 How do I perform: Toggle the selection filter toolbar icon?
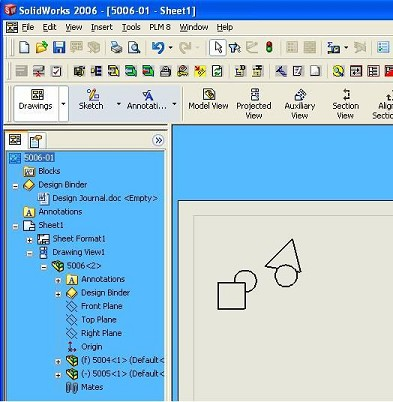pos(235,48)
